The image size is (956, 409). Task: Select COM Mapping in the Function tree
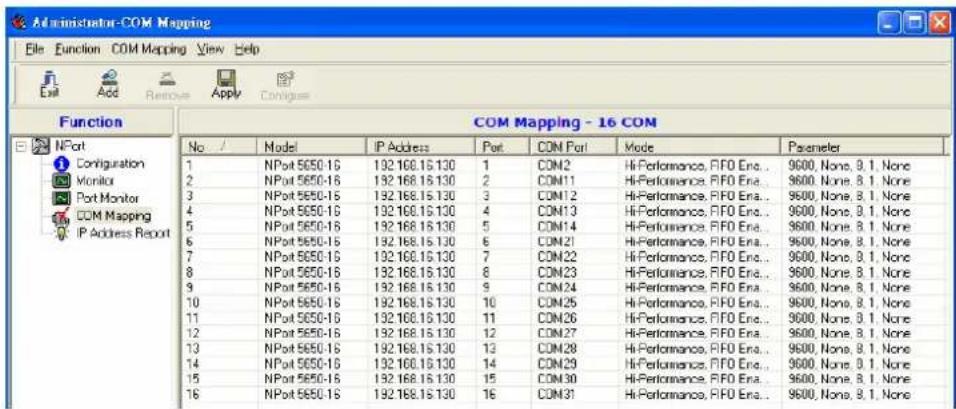point(113,216)
